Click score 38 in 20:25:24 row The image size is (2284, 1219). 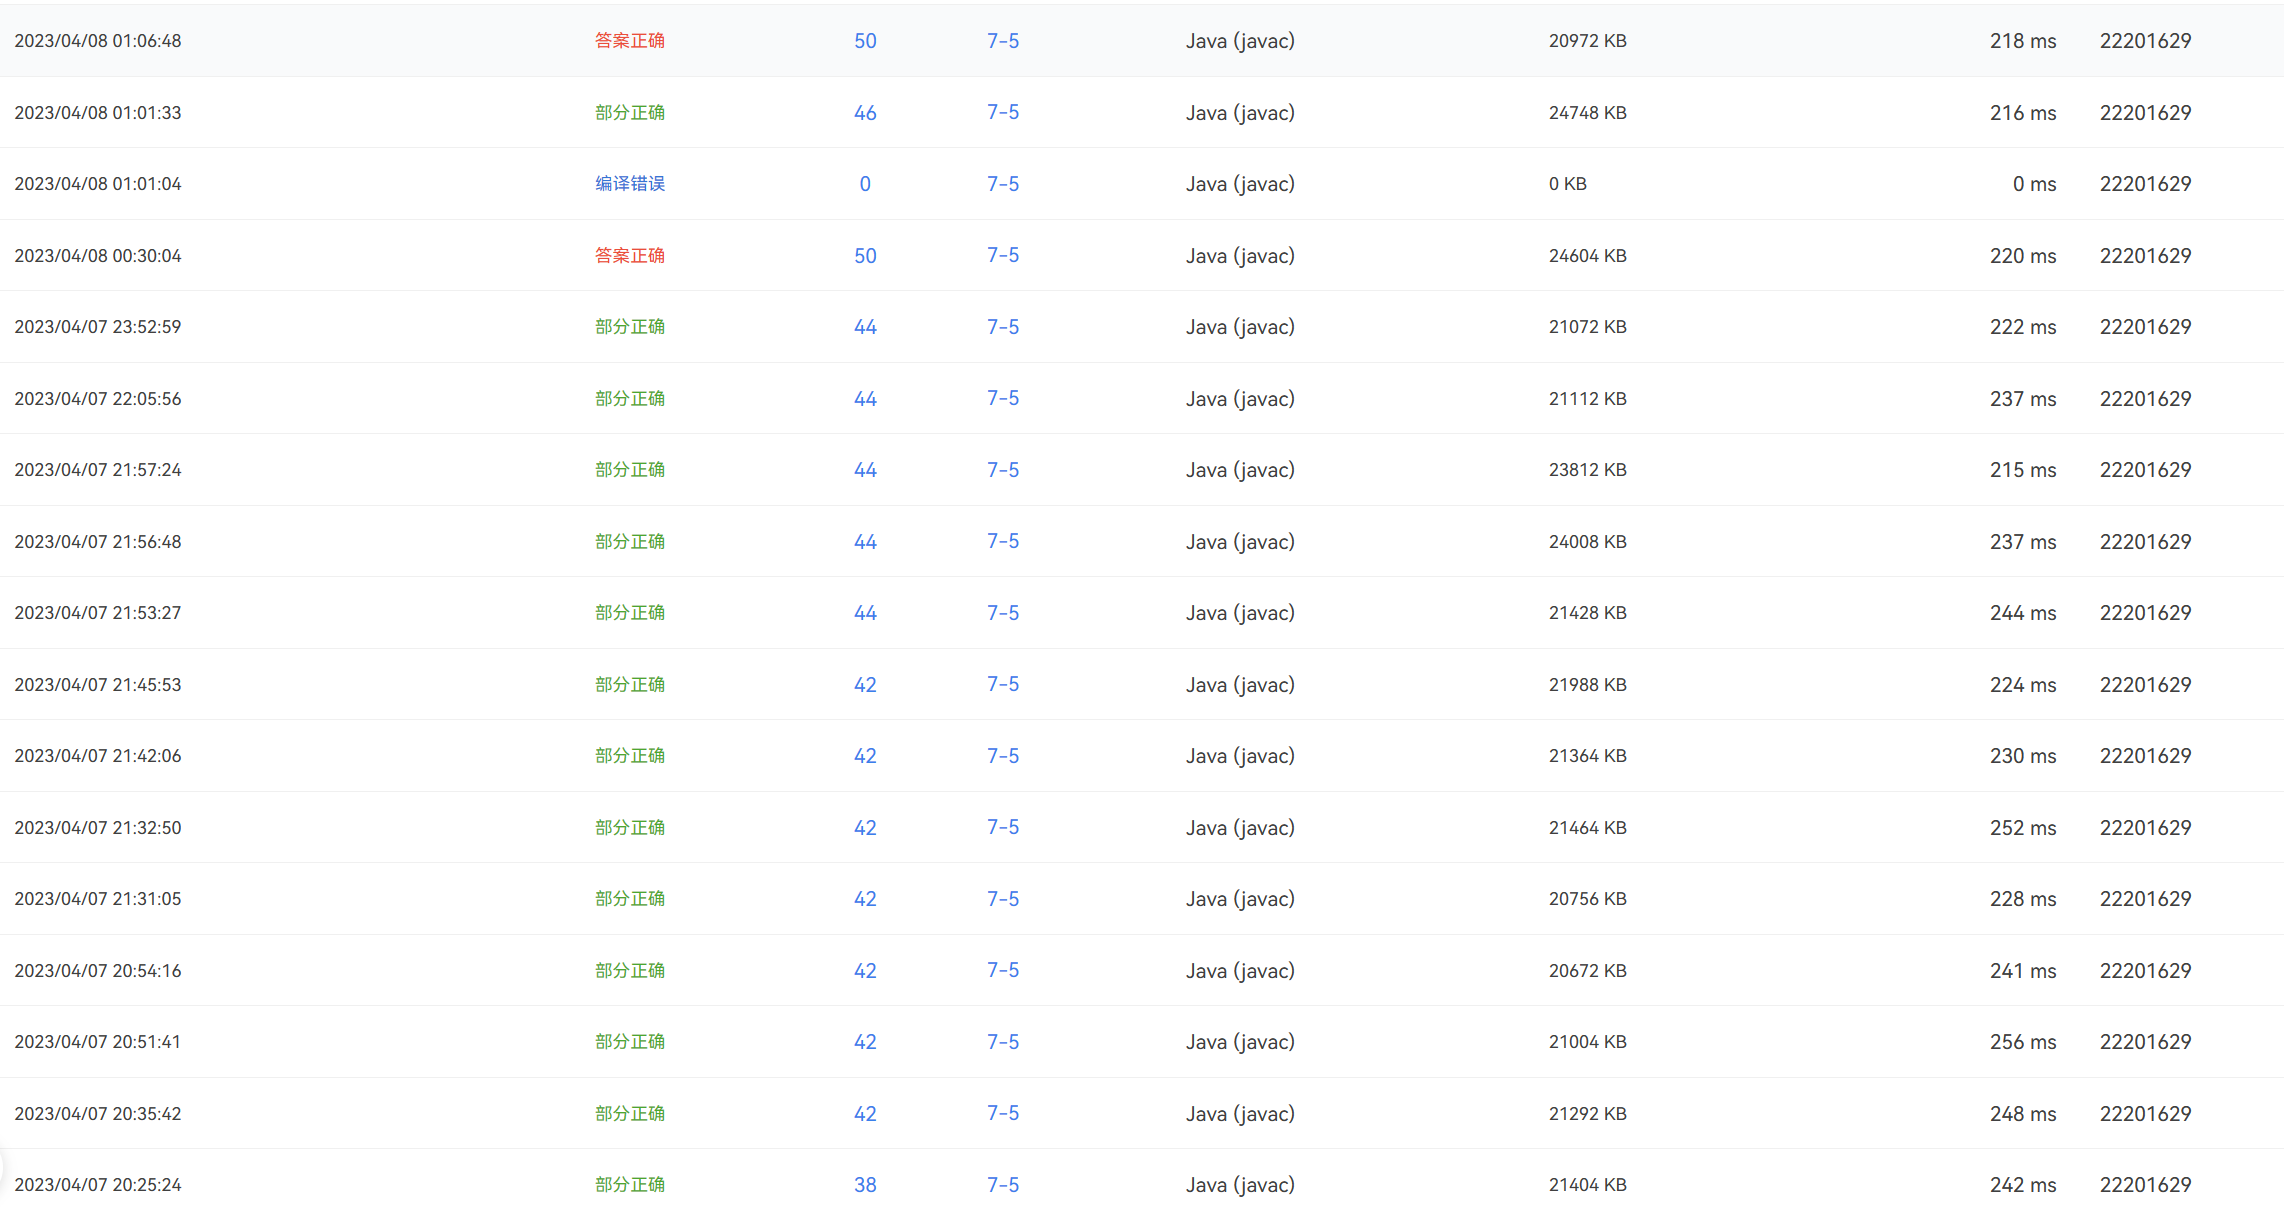(865, 1185)
